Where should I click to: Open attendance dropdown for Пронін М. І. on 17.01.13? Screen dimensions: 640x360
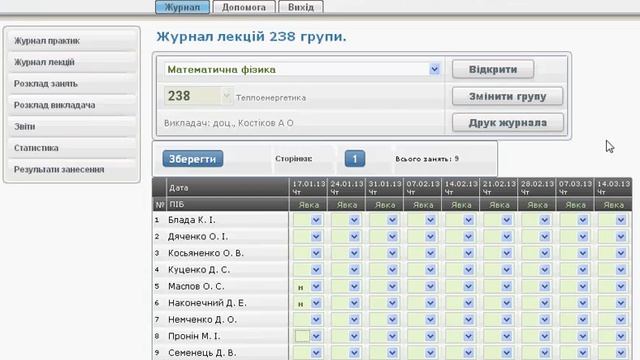point(316,336)
